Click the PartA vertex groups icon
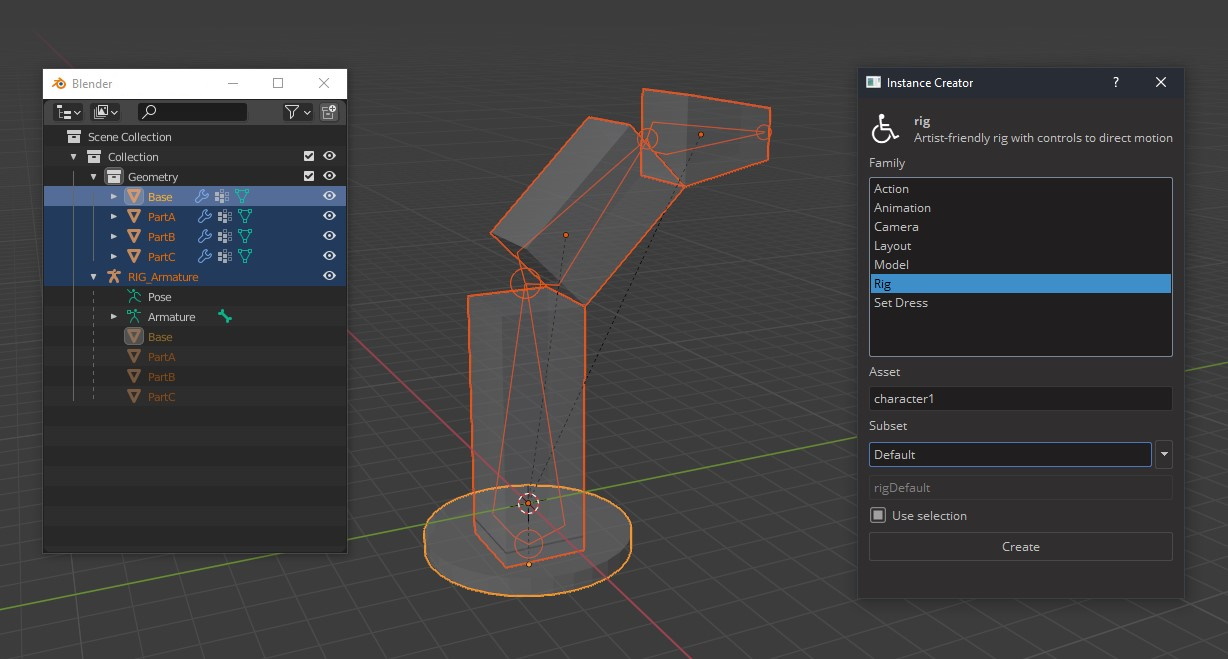The height and width of the screenshot is (659, 1228). (x=224, y=217)
